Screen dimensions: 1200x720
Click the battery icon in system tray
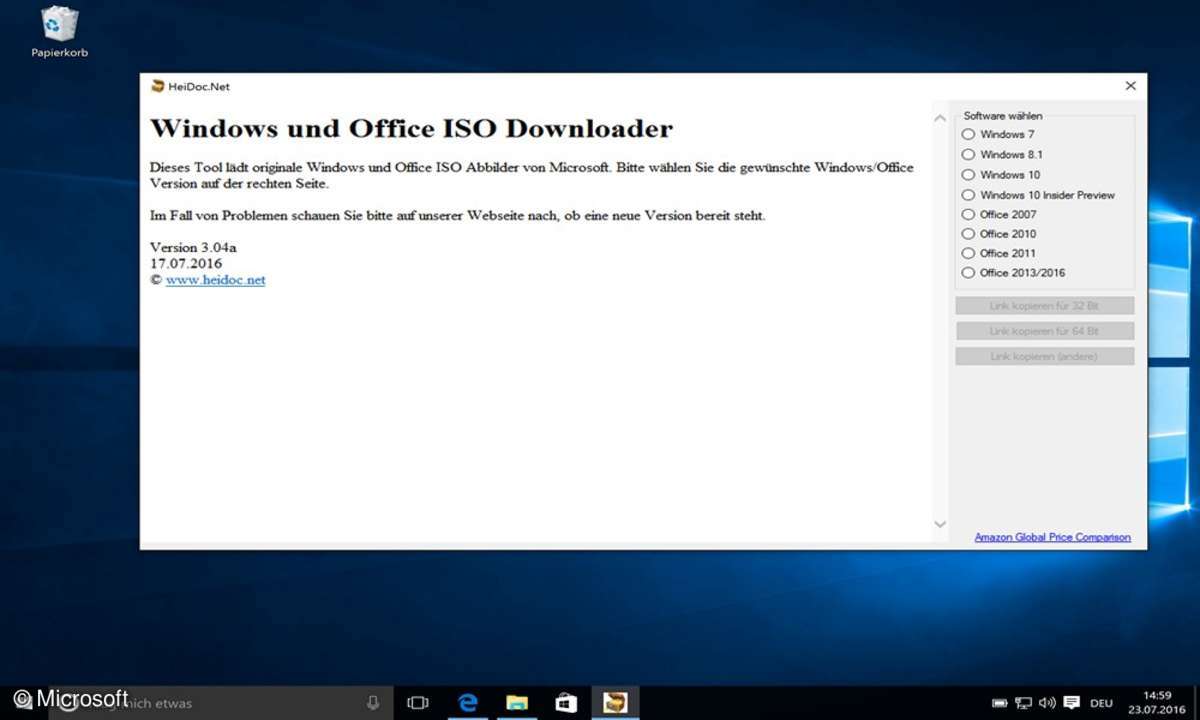(x=999, y=703)
